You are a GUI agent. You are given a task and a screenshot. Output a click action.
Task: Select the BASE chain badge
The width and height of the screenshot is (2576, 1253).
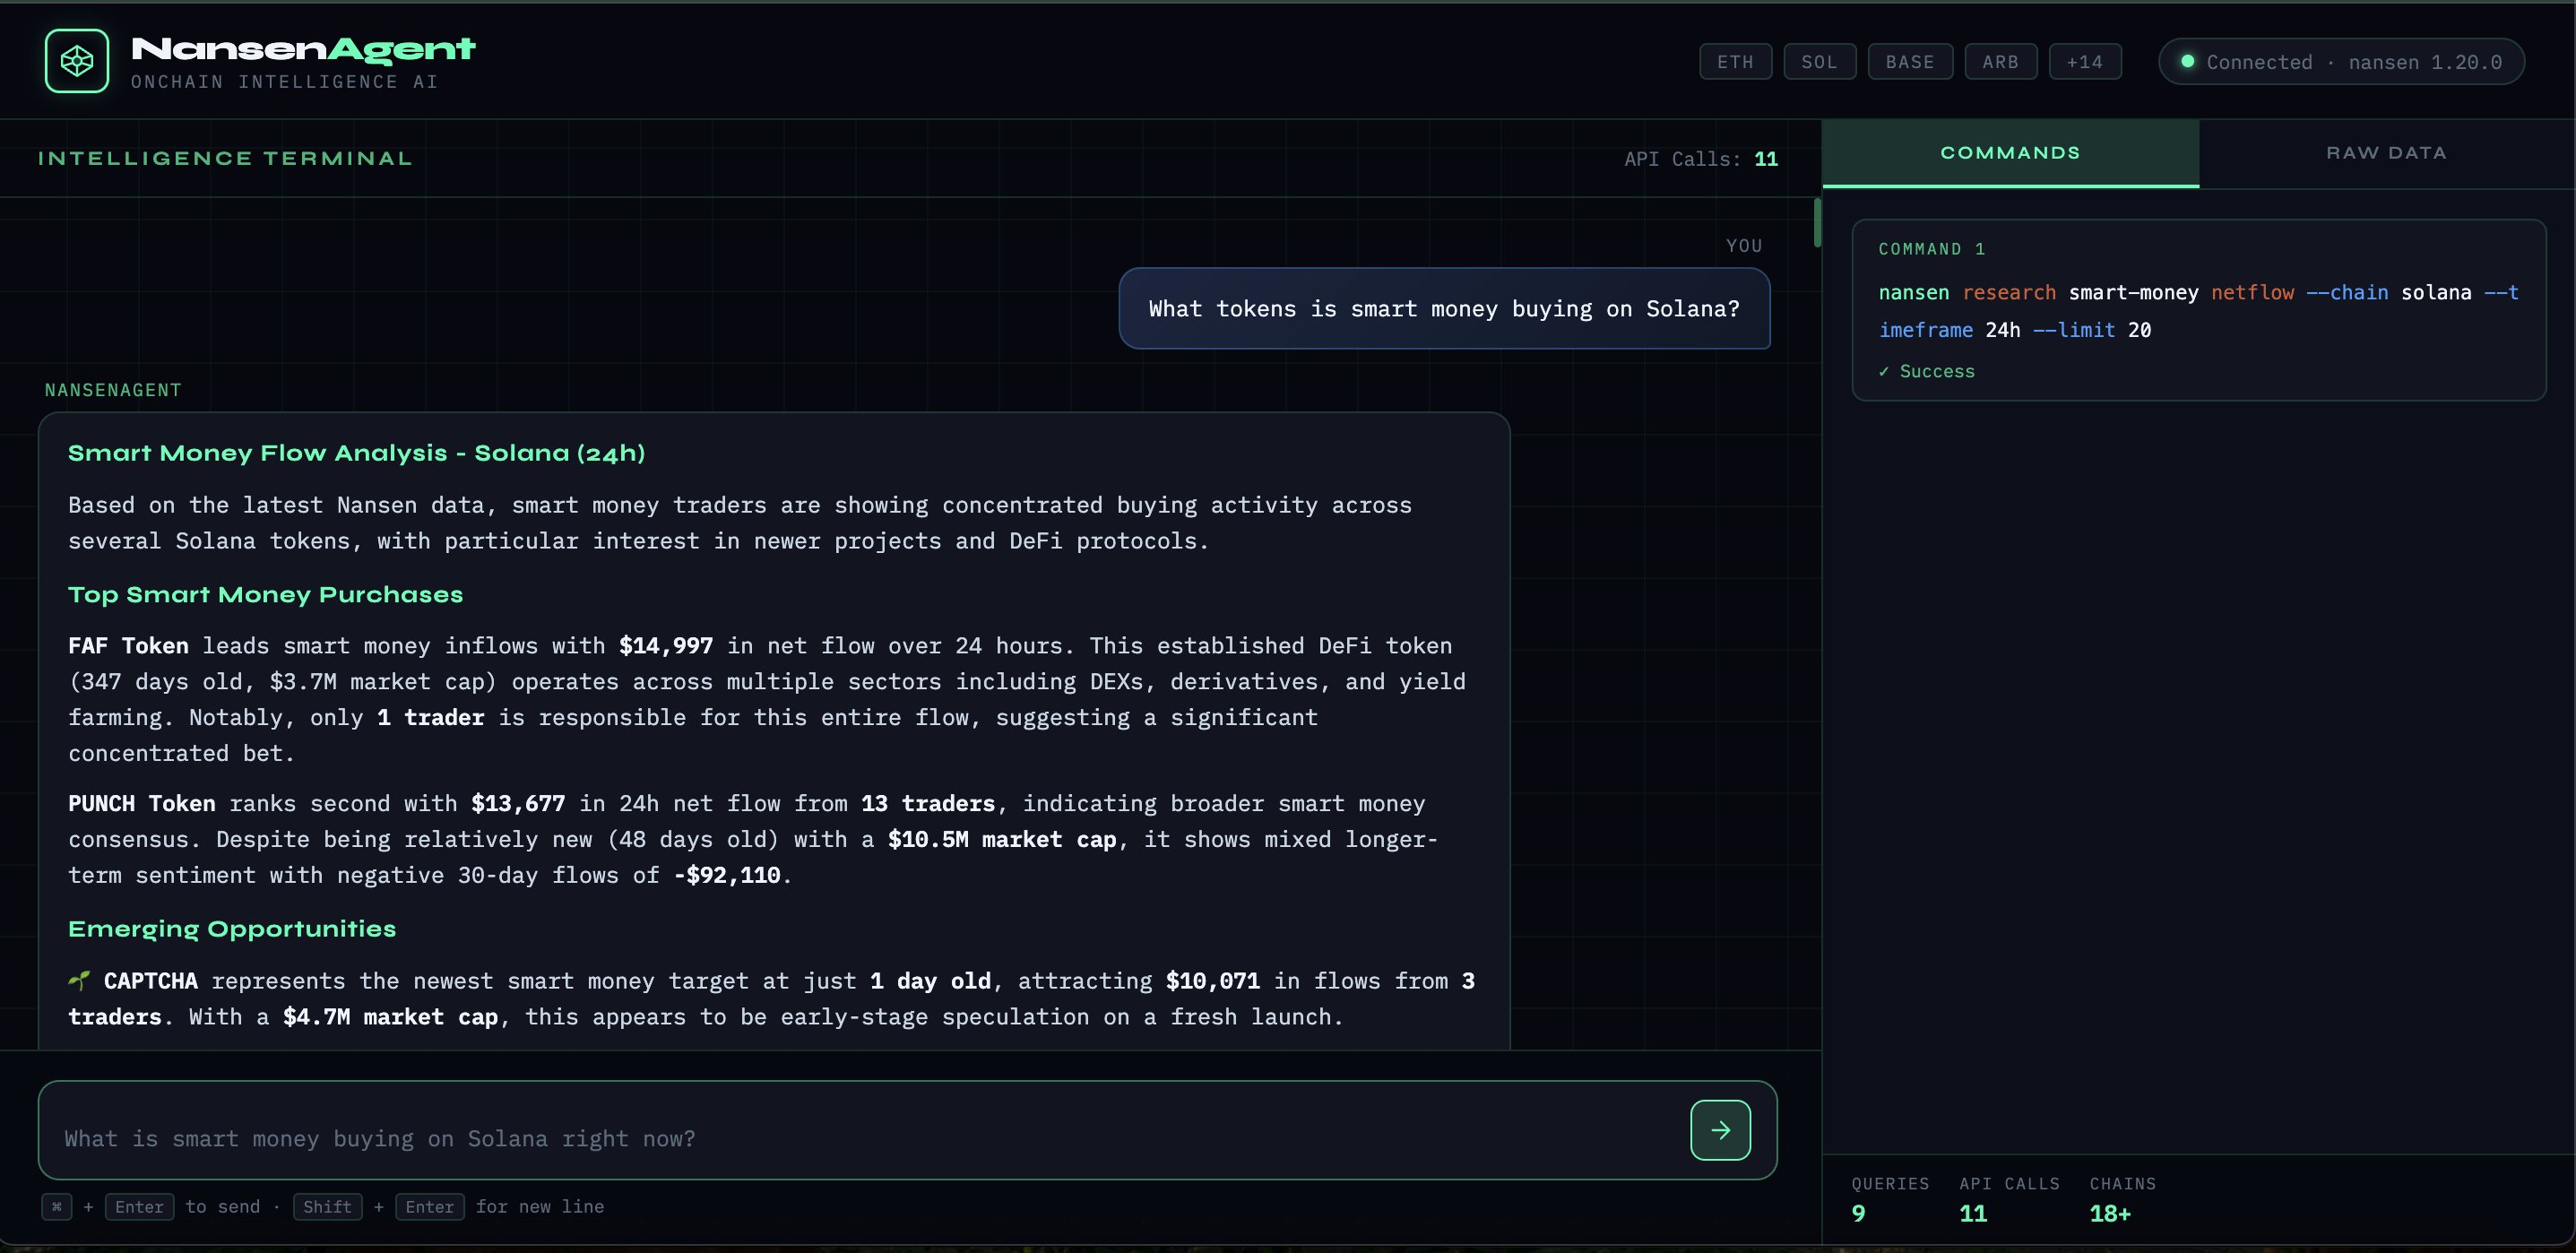click(1909, 61)
